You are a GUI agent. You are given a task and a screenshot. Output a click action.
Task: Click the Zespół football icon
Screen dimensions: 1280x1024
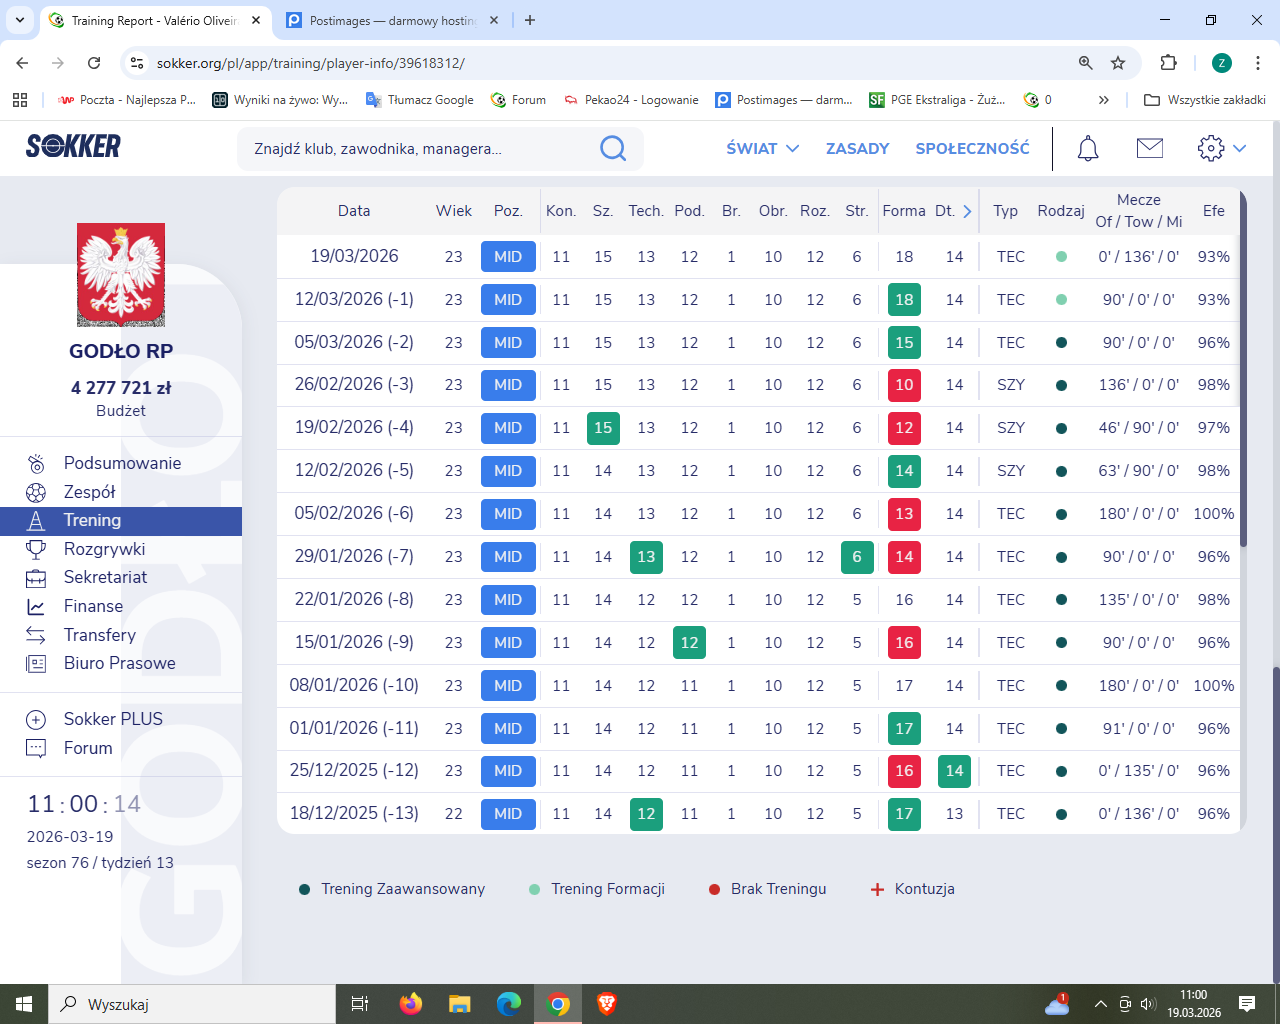pyautogui.click(x=36, y=492)
